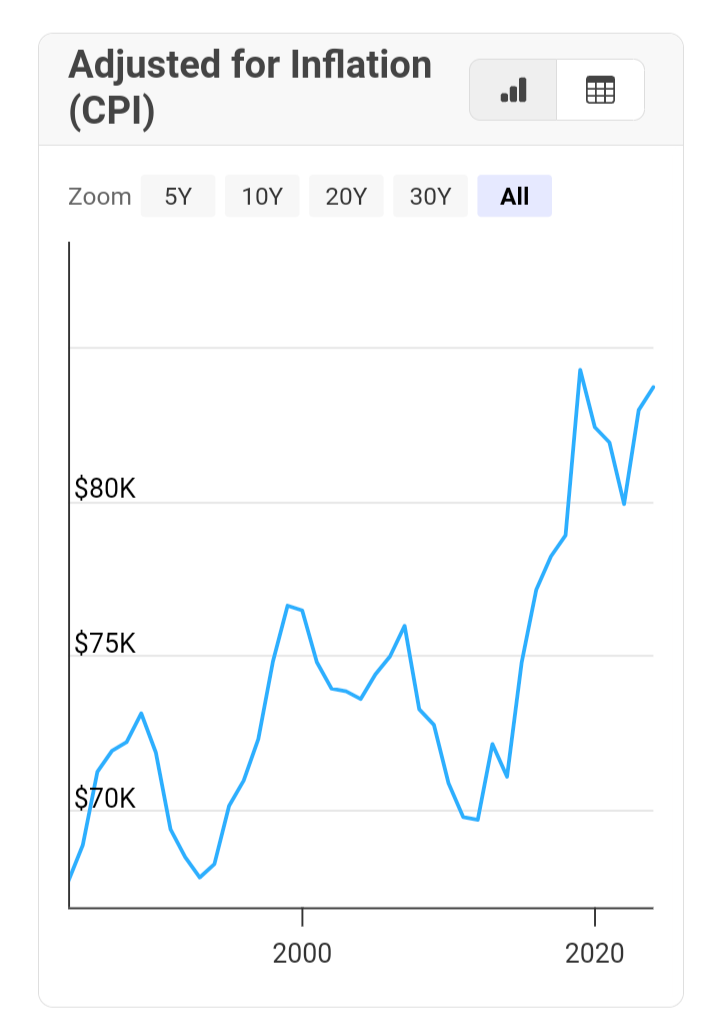Click the $70K y-axis label
720x1009 pixels.
coord(105,798)
